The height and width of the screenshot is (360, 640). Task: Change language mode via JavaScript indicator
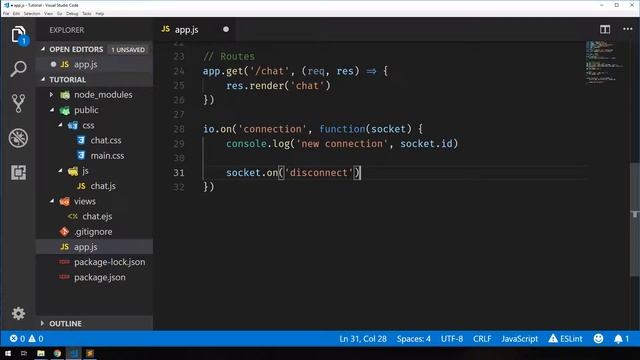[520, 338]
